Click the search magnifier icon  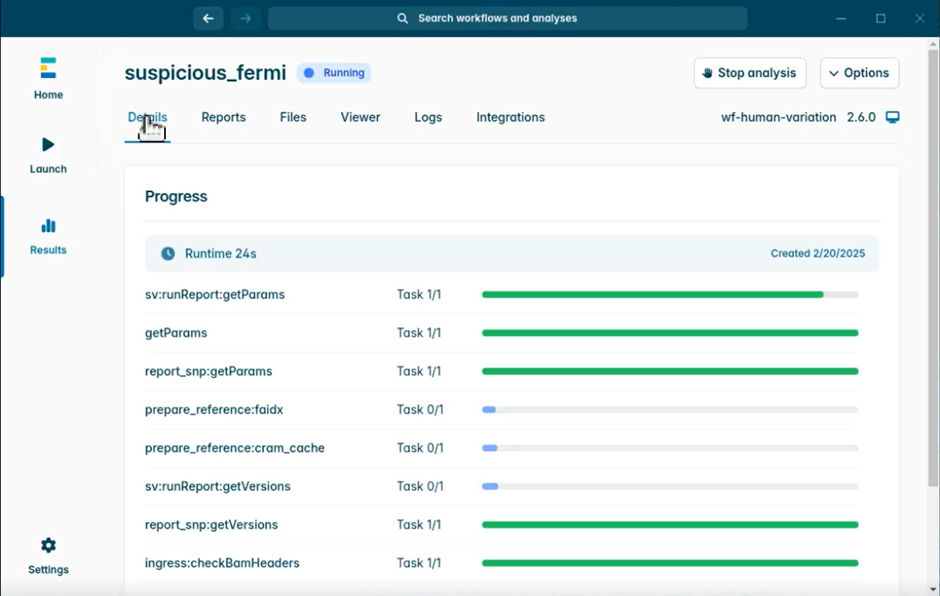tap(402, 19)
